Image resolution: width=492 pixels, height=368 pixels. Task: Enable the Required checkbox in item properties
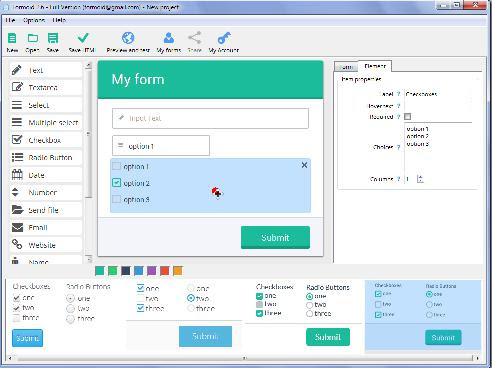[x=407, y=116]
